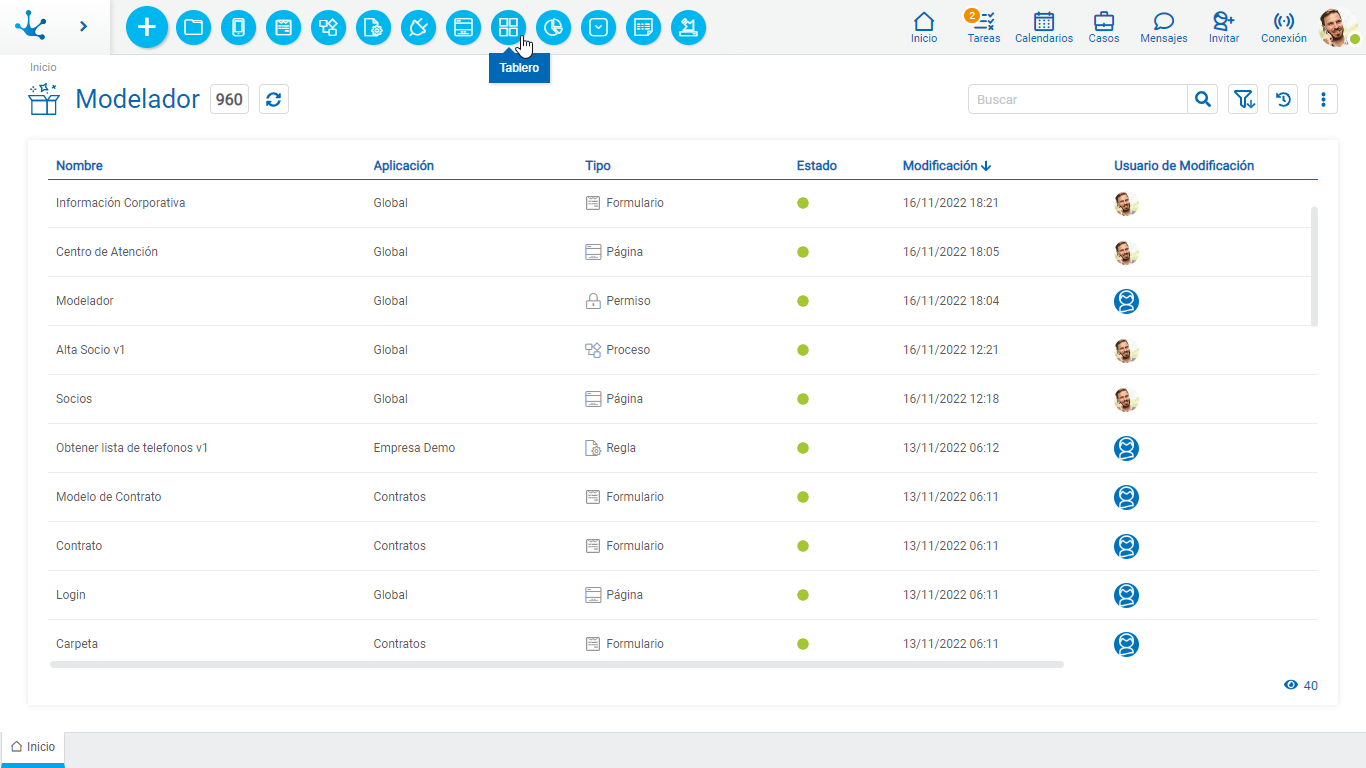Open the Login row

(x=683, y=595)
